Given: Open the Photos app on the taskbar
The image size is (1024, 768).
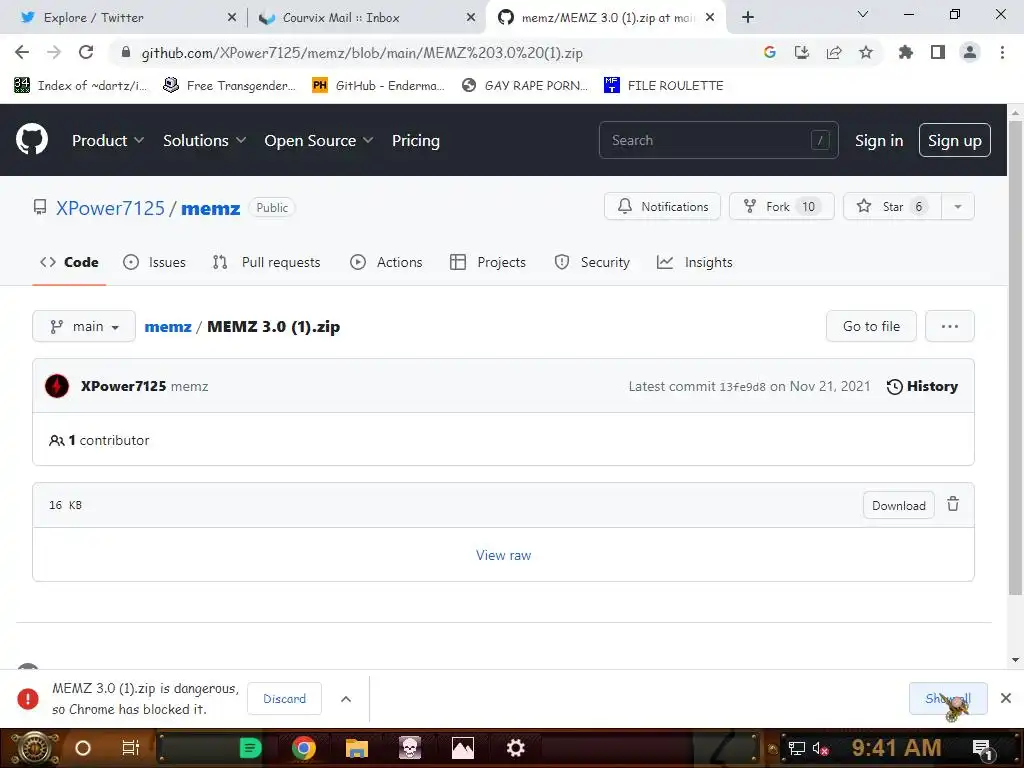Looking at the screenshot, I should 462,748.
